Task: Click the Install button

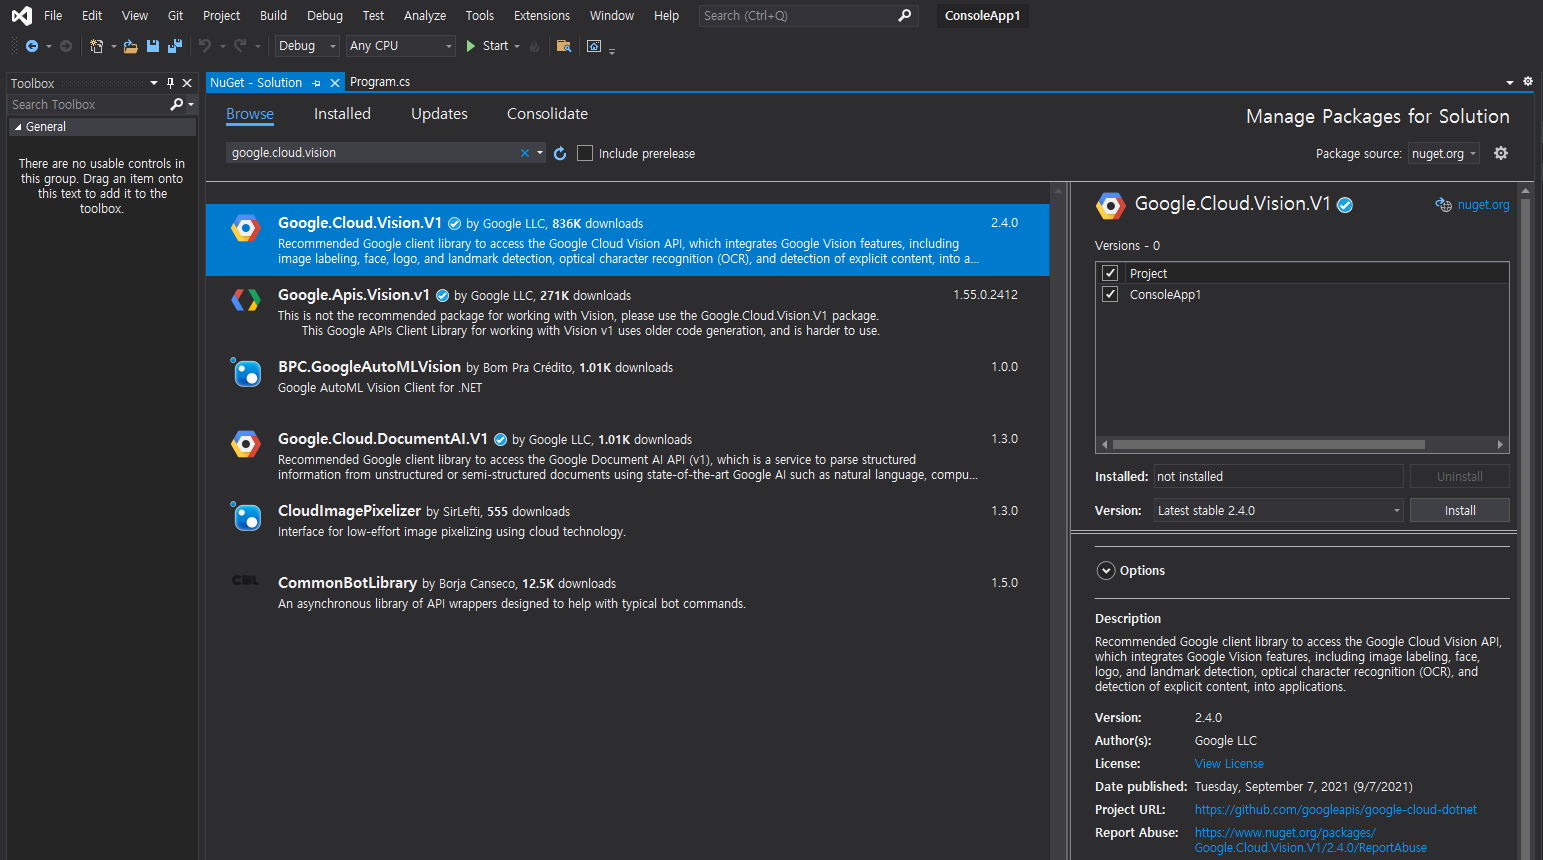Action: pos(1460,510)
